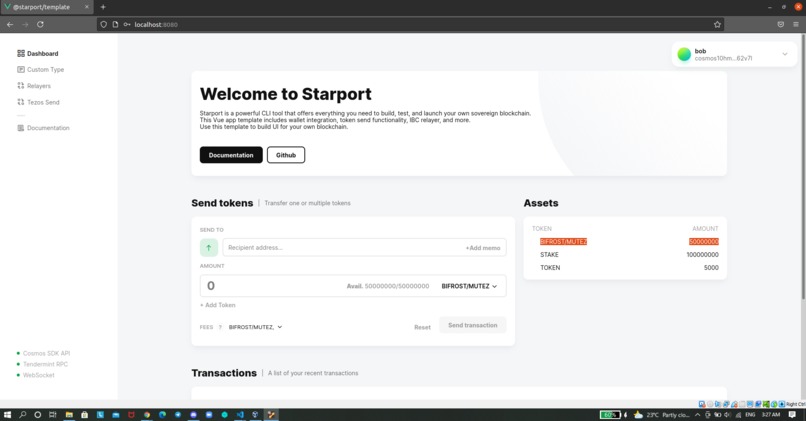
Task: Click the Reset button
Action: (x=422, y=327)
